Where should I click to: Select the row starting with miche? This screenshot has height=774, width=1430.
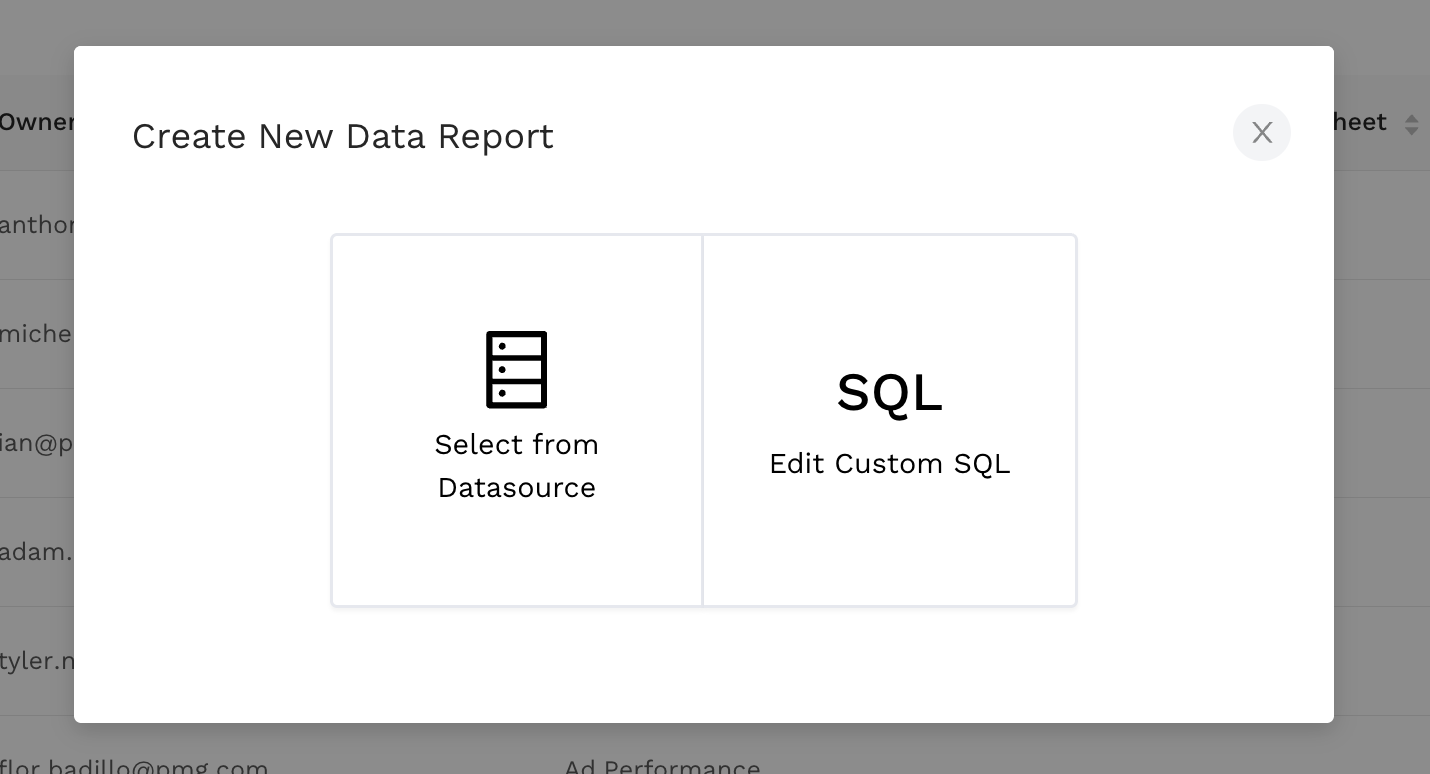(36, 334)
